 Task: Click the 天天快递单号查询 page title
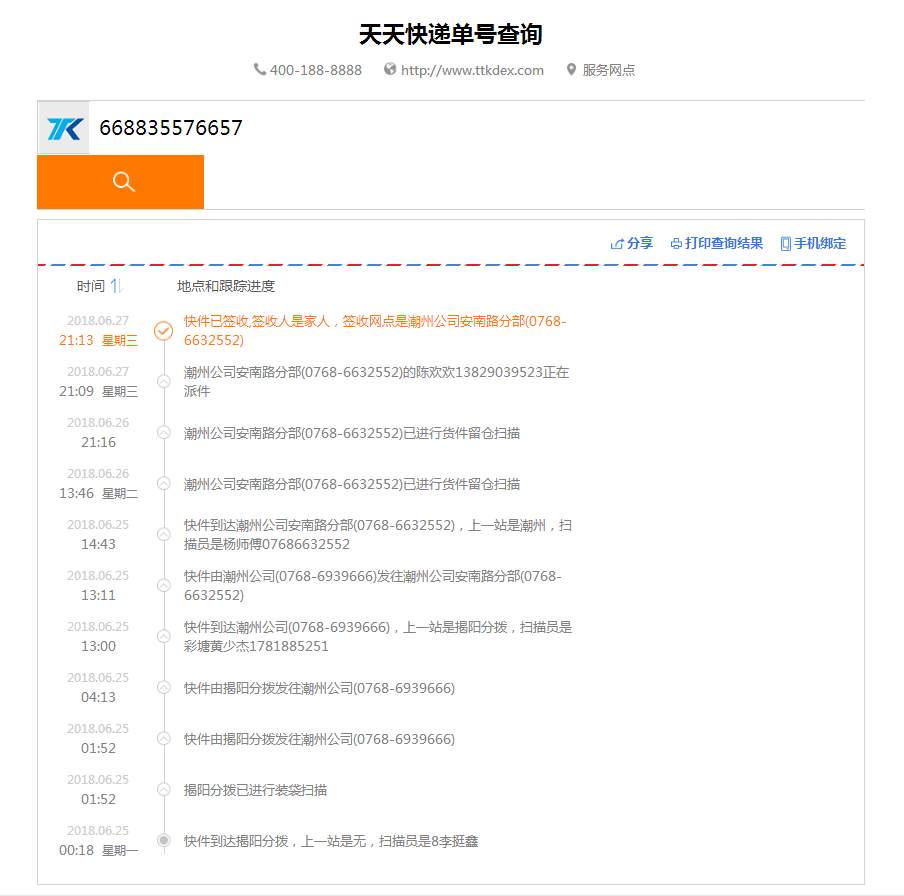tap(451, 34)
